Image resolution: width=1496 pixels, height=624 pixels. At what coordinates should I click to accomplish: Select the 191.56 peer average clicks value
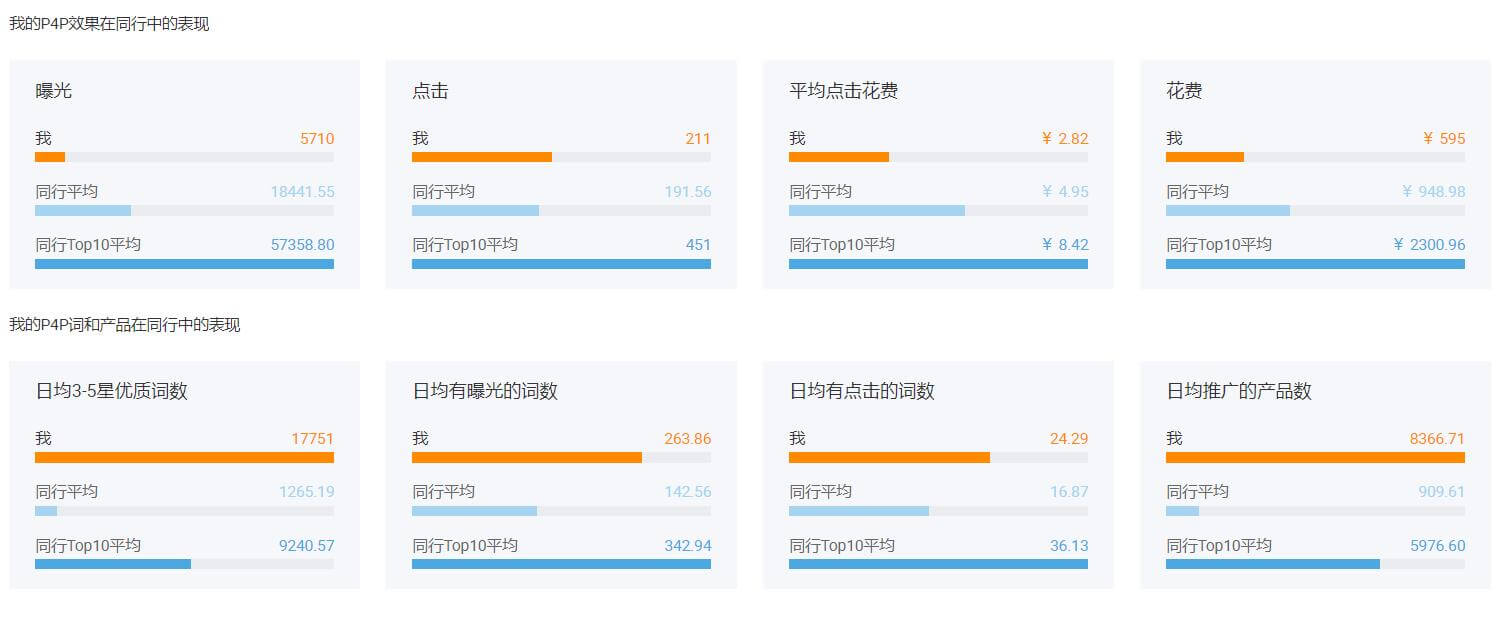687,192
